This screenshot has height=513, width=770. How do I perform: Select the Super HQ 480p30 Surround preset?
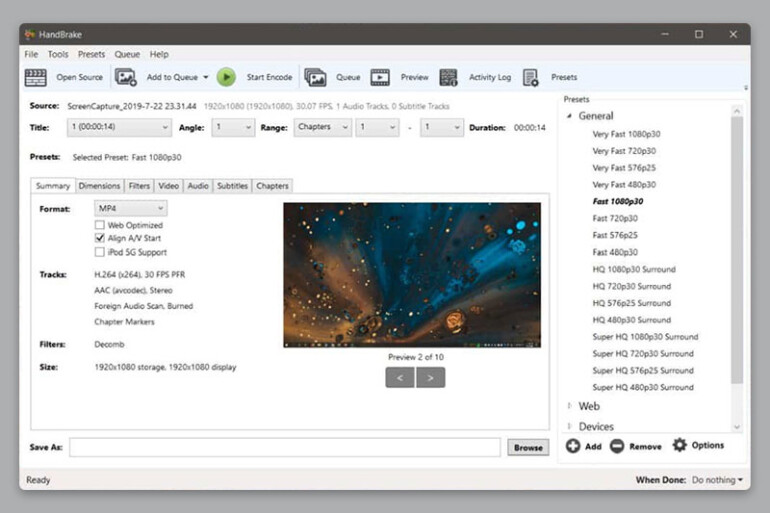click(643, 387)
